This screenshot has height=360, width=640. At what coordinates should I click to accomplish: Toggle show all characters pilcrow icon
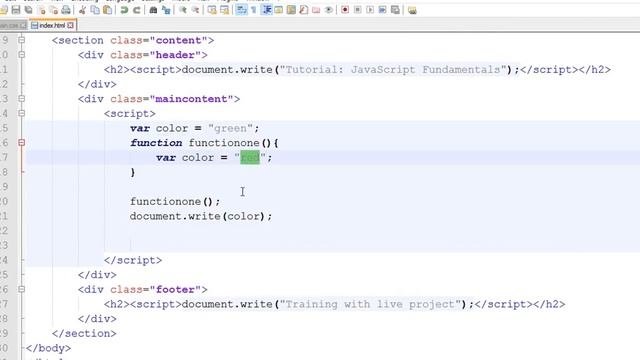[x=253, y=10]
